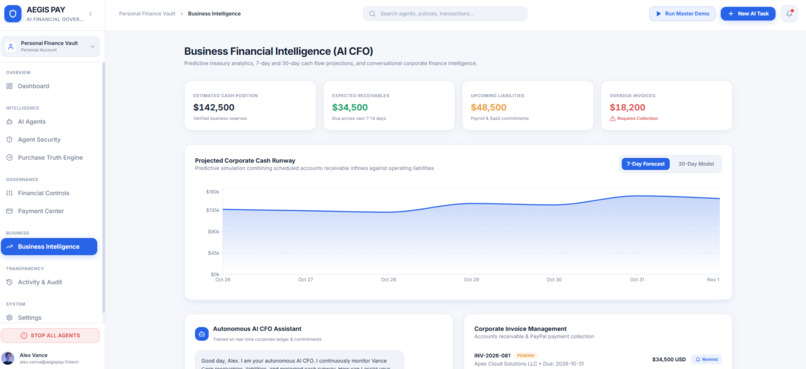Switch to 7-Day Forecast view

646,164
